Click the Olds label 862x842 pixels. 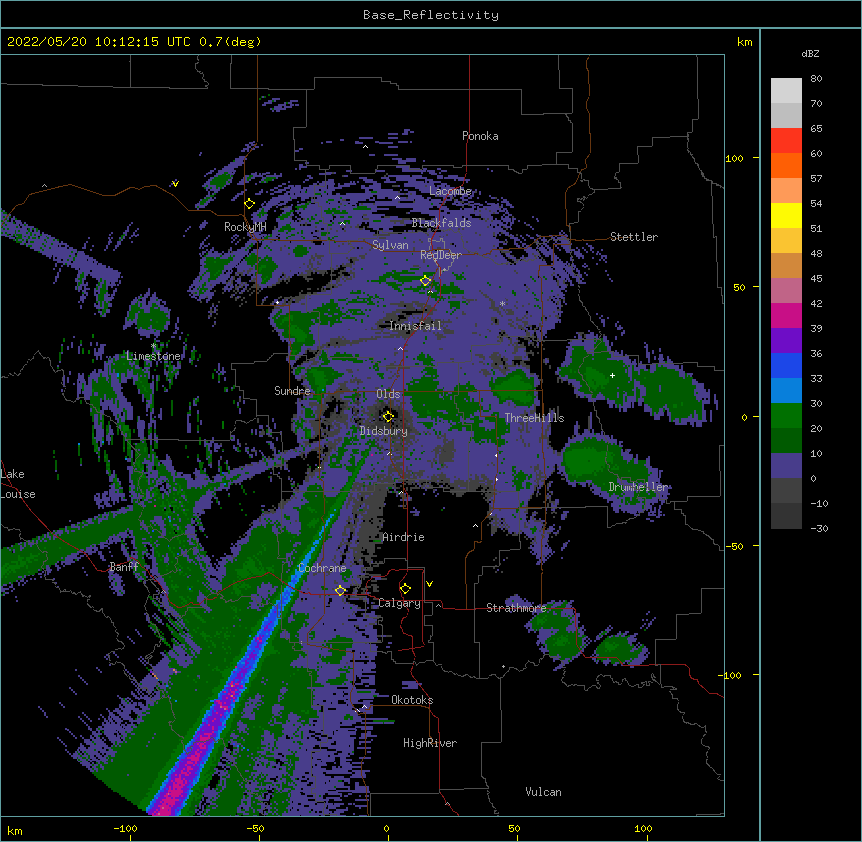click(x=388, y=394)
